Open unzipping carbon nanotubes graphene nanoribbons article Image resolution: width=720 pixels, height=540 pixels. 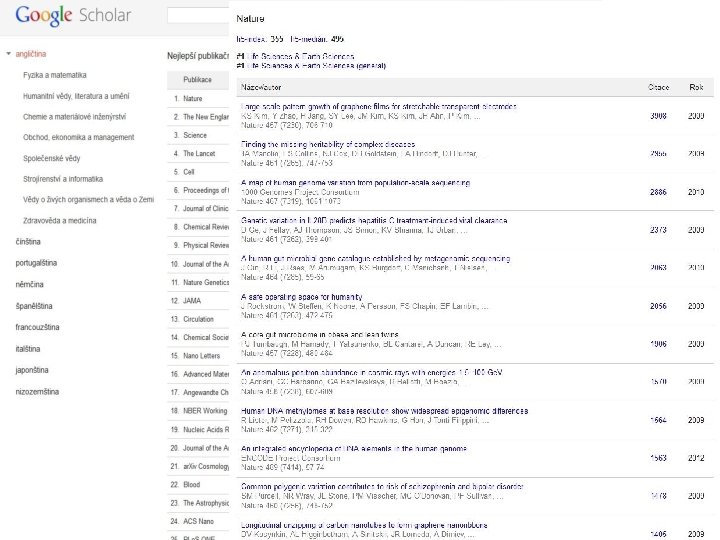tap(364, 525)
